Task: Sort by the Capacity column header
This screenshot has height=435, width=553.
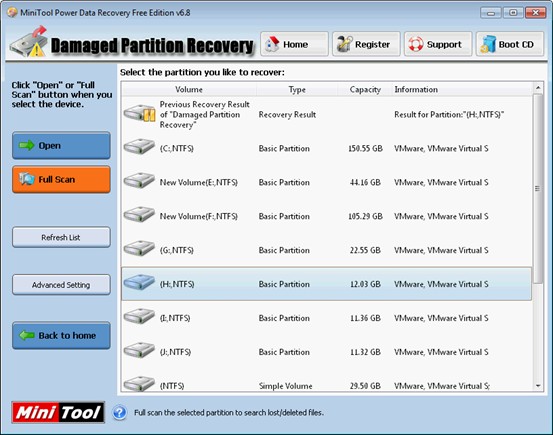Action: tap(365, 89)
